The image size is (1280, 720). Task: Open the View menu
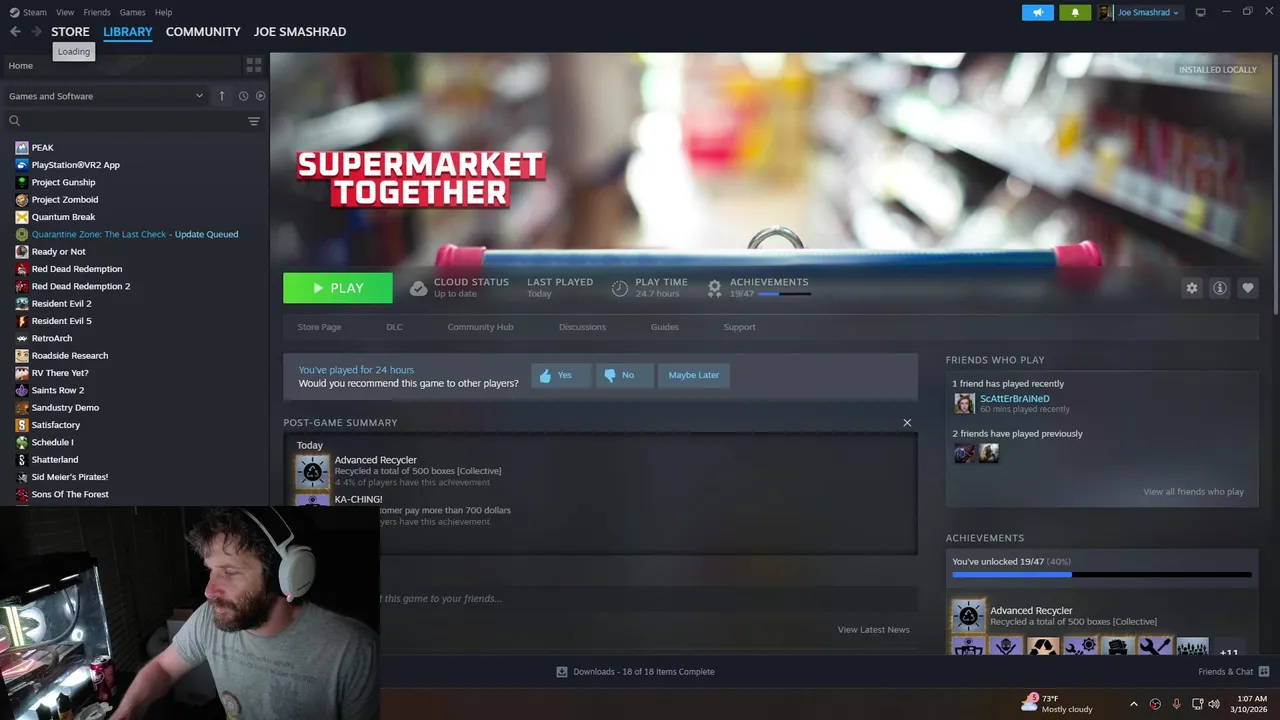click(65, 12)
